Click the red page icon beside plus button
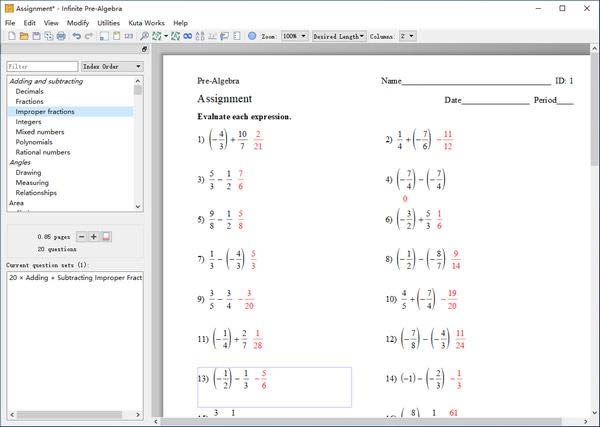Viewport: 600px width, 427px height. click(x=106, y=236)
